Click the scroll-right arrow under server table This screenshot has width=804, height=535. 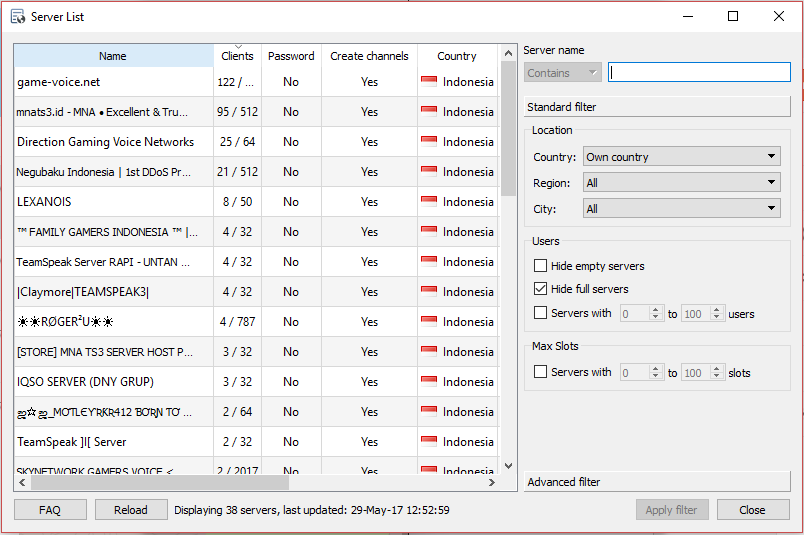tap(492, 482)
